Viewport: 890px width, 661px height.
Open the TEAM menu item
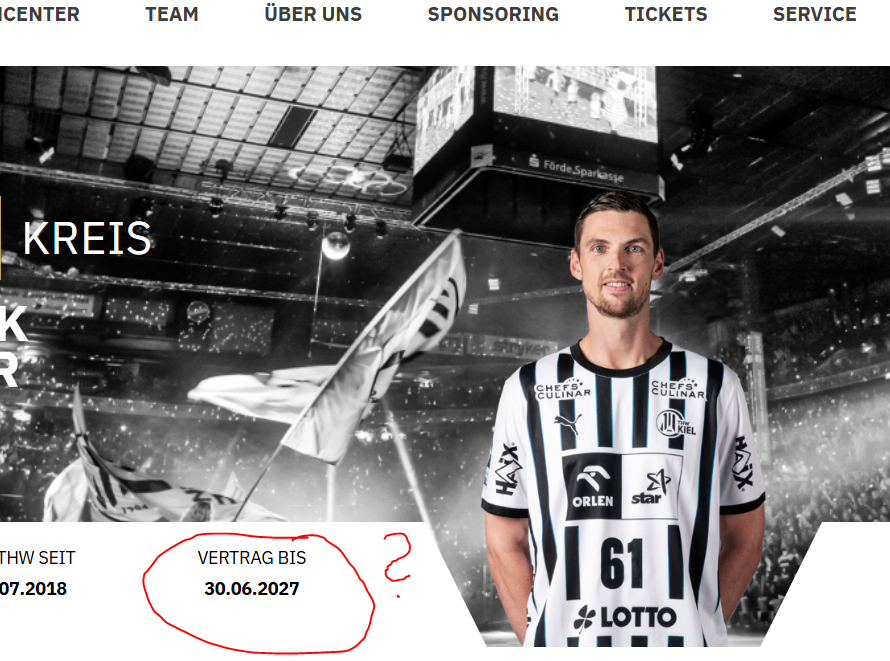(172, 14)
